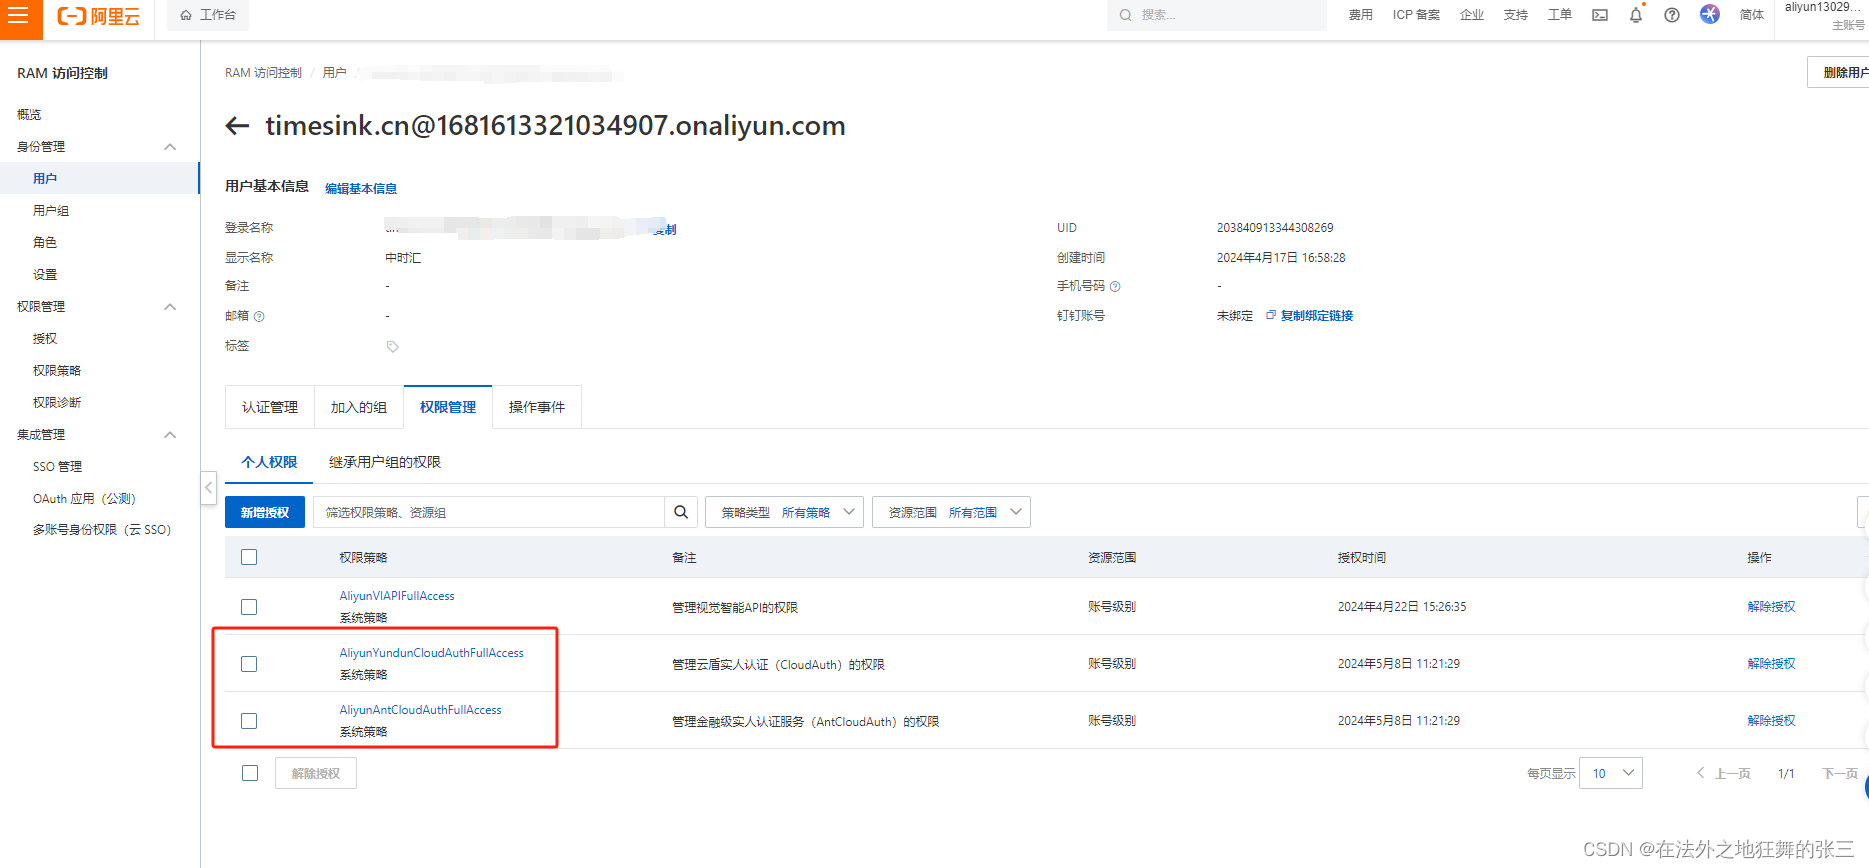The height and width of the screenshot is (868, 1869).
Task: Open the notifications bell
Action: coord(1636,15)
